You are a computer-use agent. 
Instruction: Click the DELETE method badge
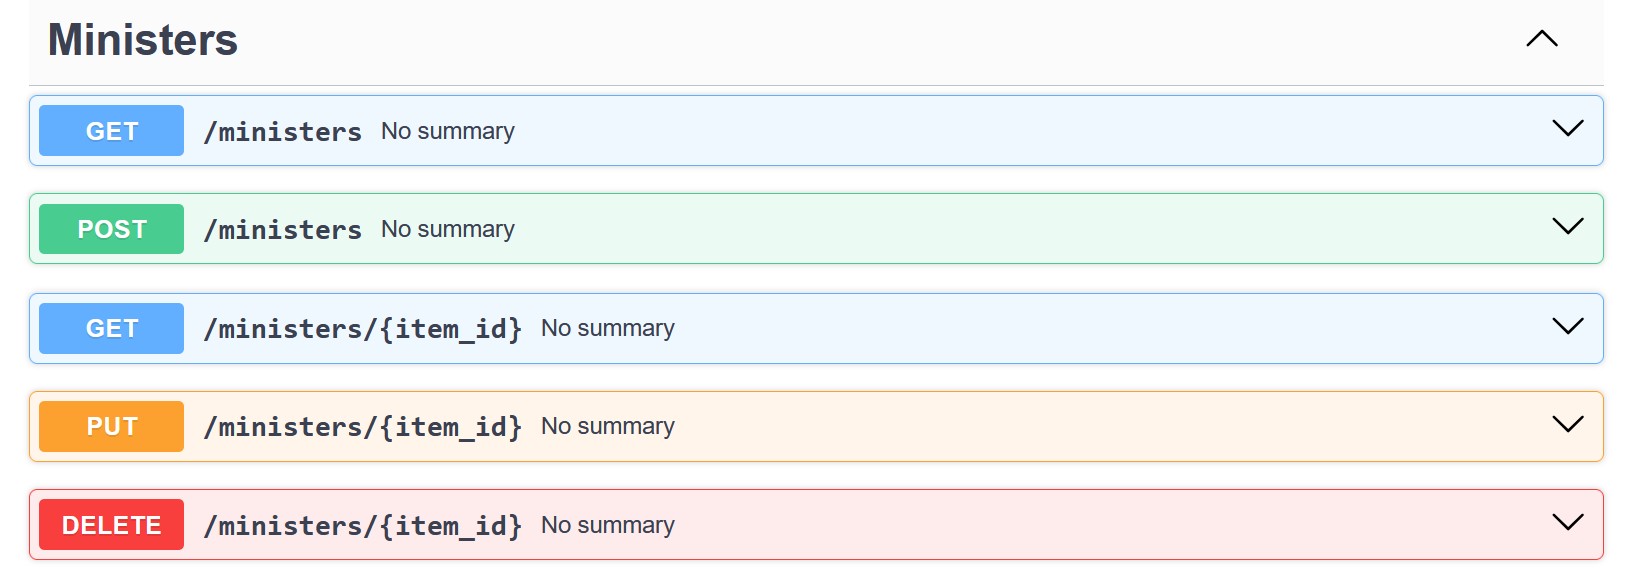(110, 524)
